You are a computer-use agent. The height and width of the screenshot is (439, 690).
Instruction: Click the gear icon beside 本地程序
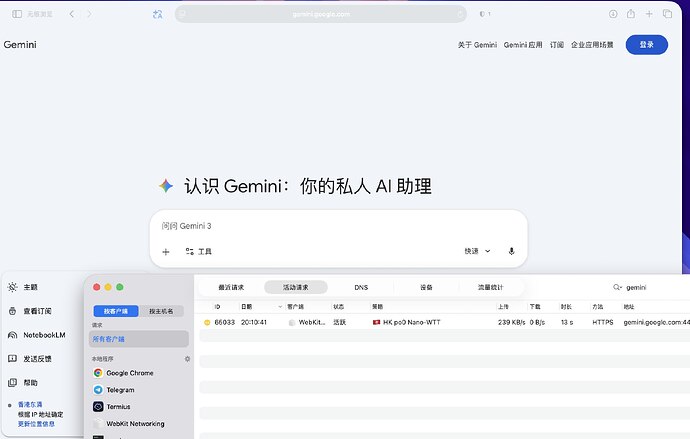[x=187, y=359]
